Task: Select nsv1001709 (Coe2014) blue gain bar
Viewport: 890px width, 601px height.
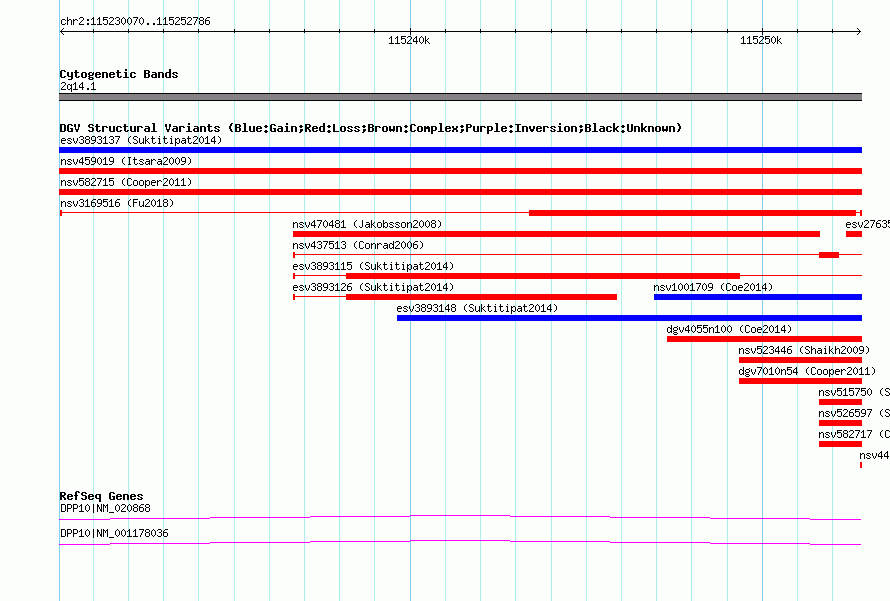Action: coord(758,297)
